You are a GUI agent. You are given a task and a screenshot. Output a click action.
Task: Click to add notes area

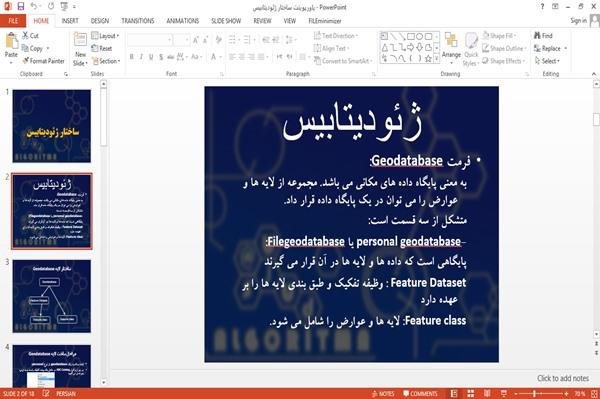pos(563,378)
